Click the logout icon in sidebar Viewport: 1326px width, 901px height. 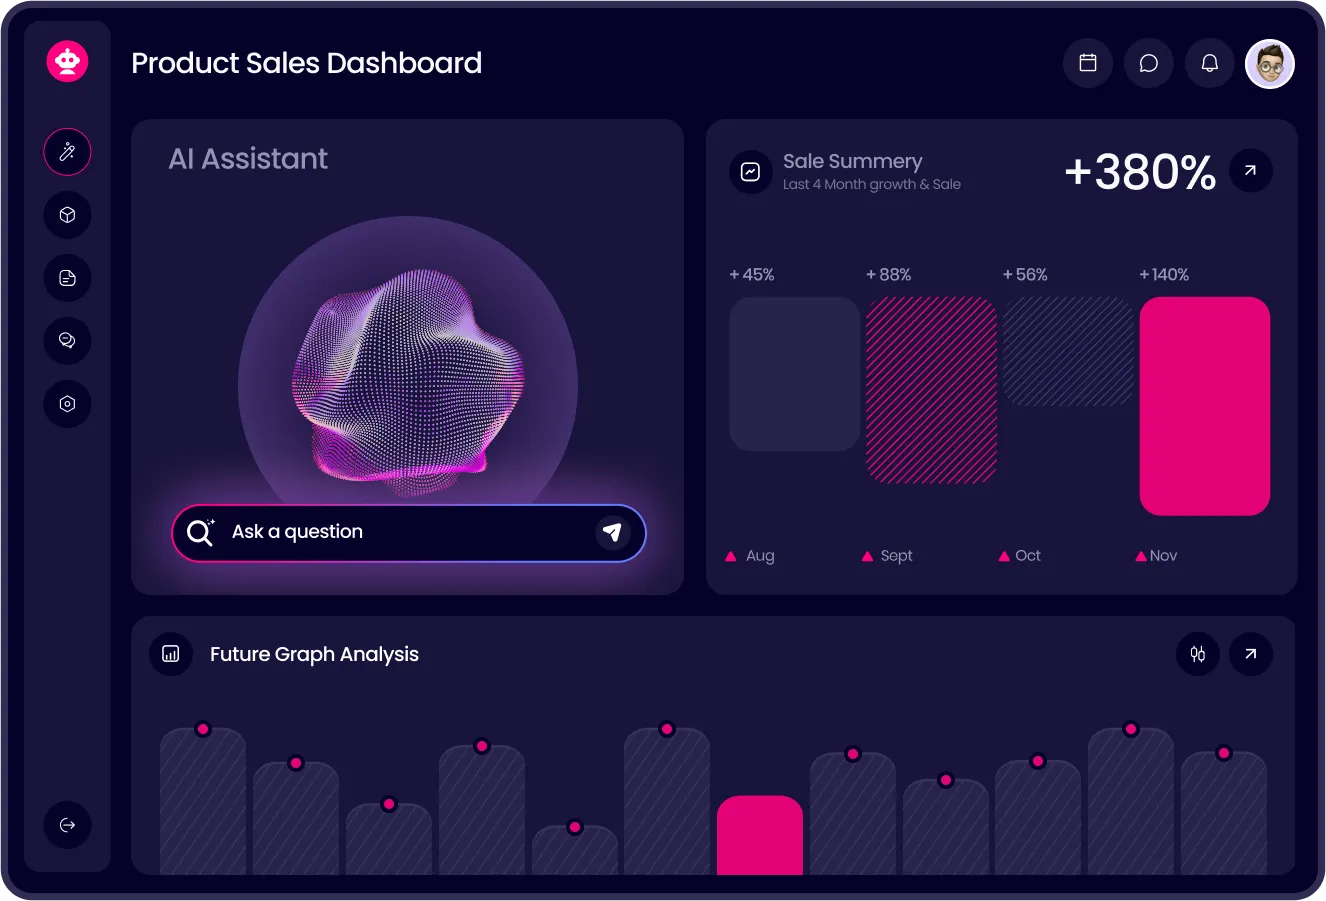[x=67, y=825]
